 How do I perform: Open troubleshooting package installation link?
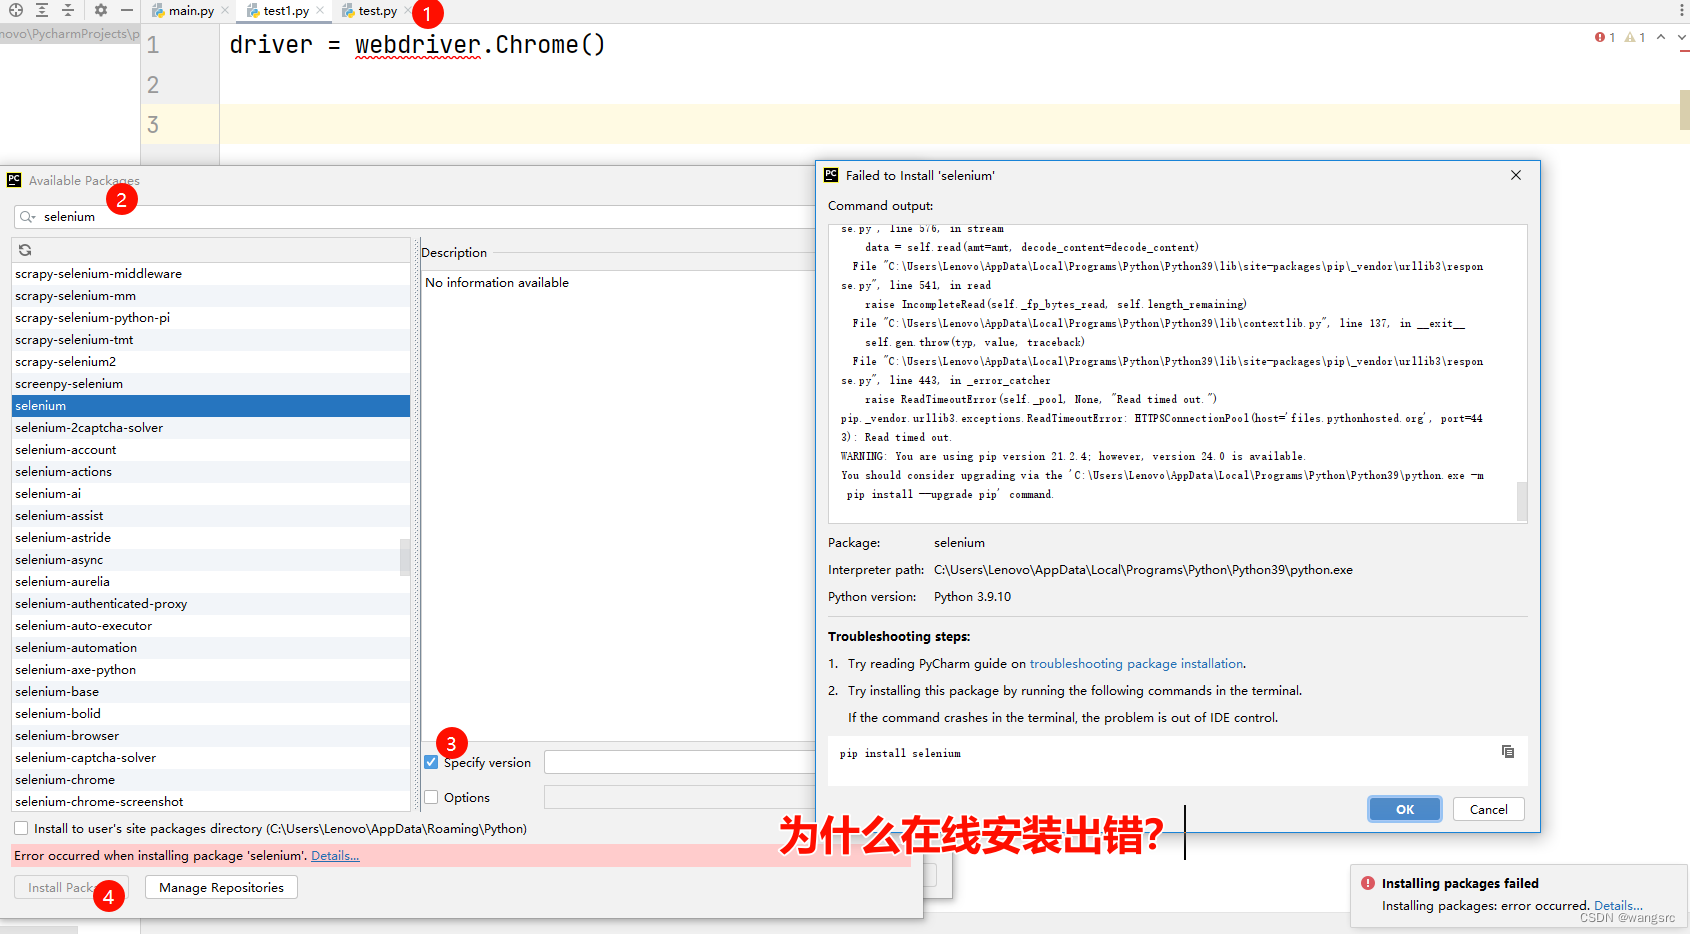pyautogui.click(x=1137, y=663)
